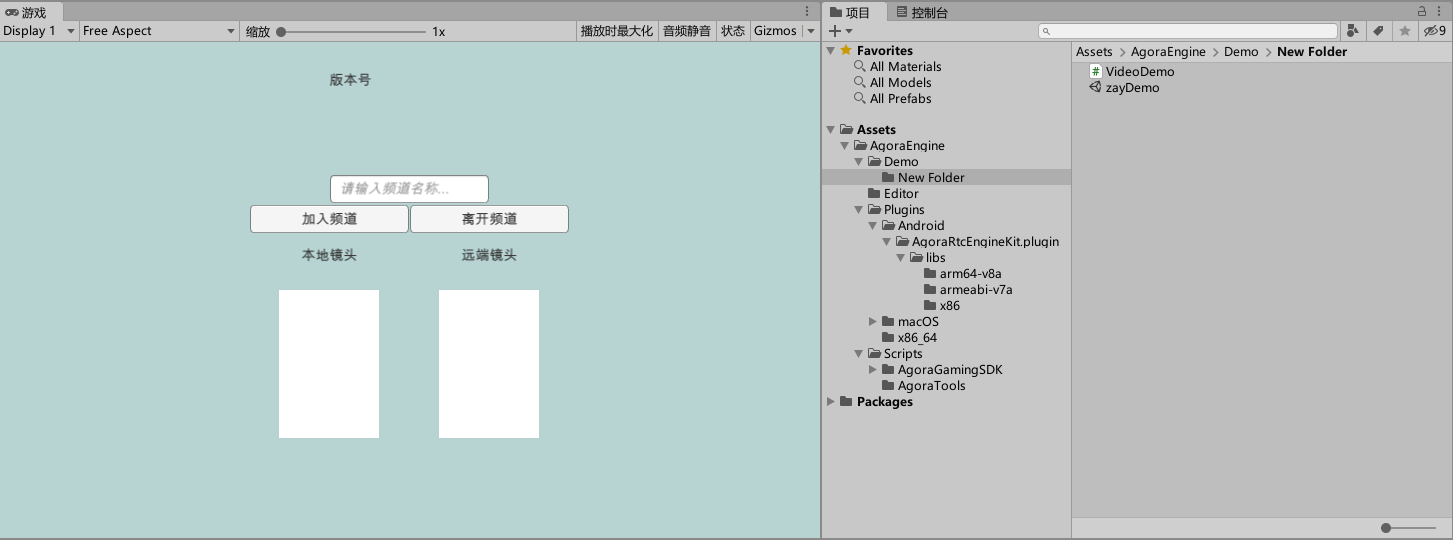This screenshot has width=1453, height=540.
Task: Collapse the Demo folder
Action: click(858, 161)
